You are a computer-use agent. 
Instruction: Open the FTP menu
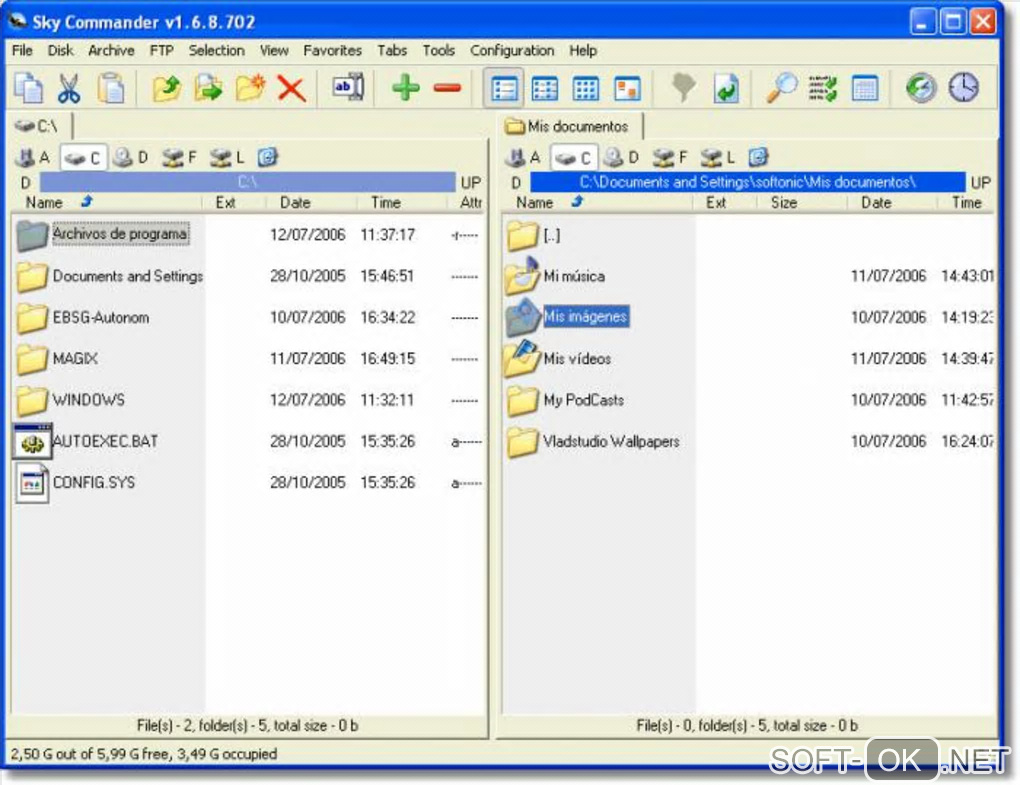coord(161,51)
